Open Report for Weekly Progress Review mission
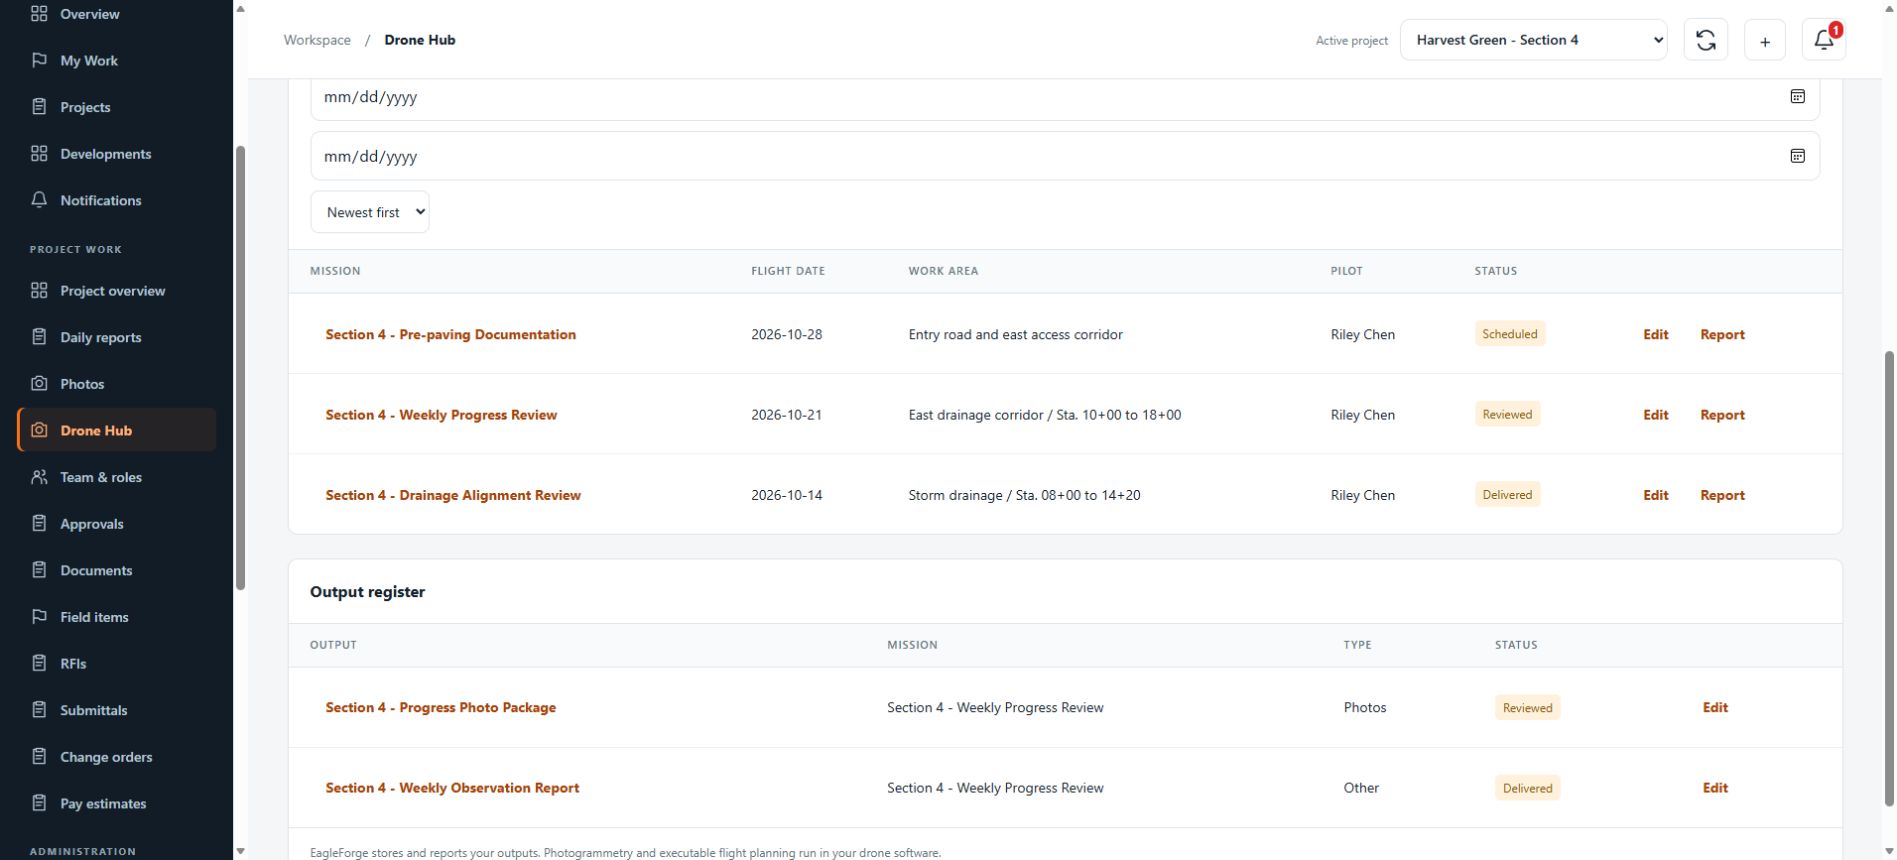 1722,415
